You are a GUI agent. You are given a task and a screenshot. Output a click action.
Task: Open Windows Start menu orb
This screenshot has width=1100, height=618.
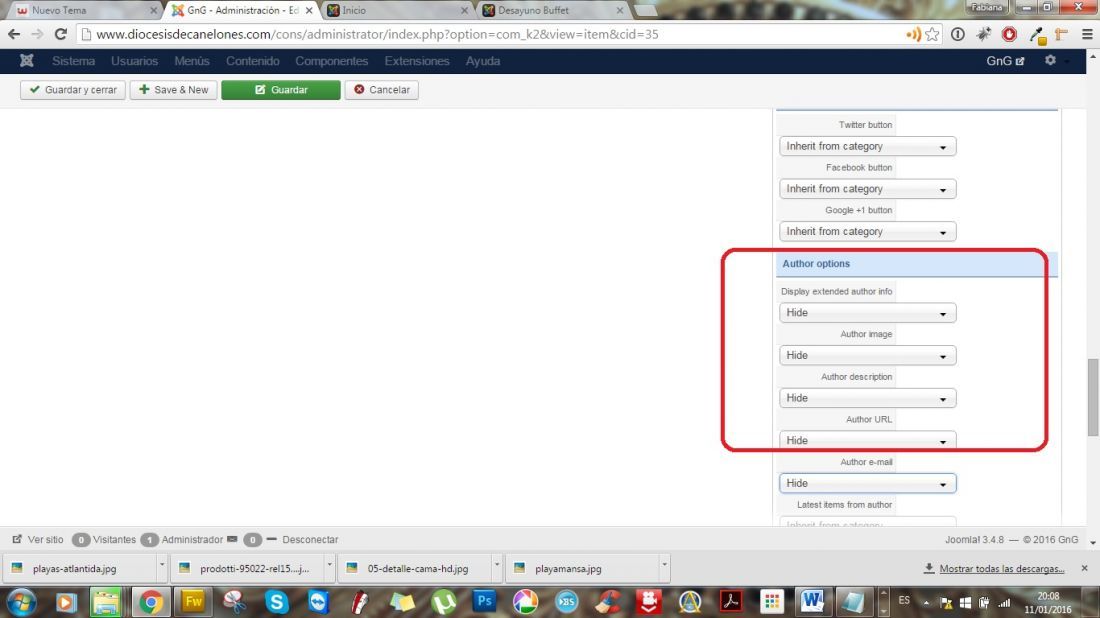(21, 602)
